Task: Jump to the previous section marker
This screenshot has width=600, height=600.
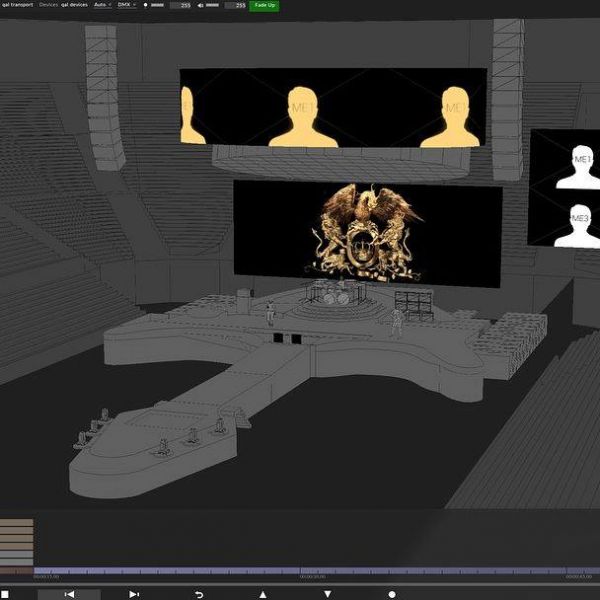Action: coord(69,594)
